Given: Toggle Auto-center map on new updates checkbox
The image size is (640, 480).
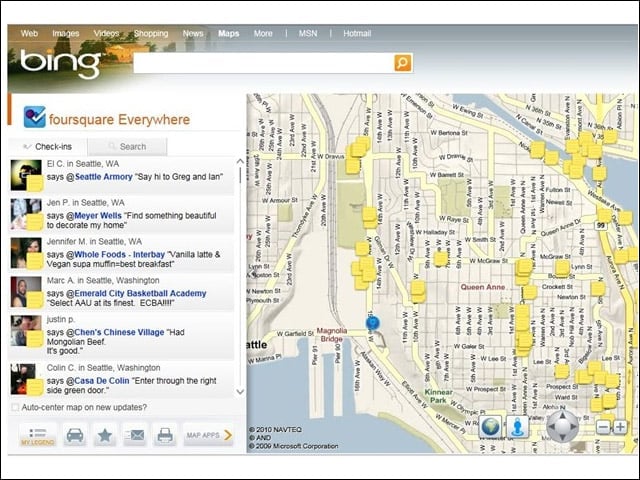Looking at the screenshot, I should click(15, 407).
